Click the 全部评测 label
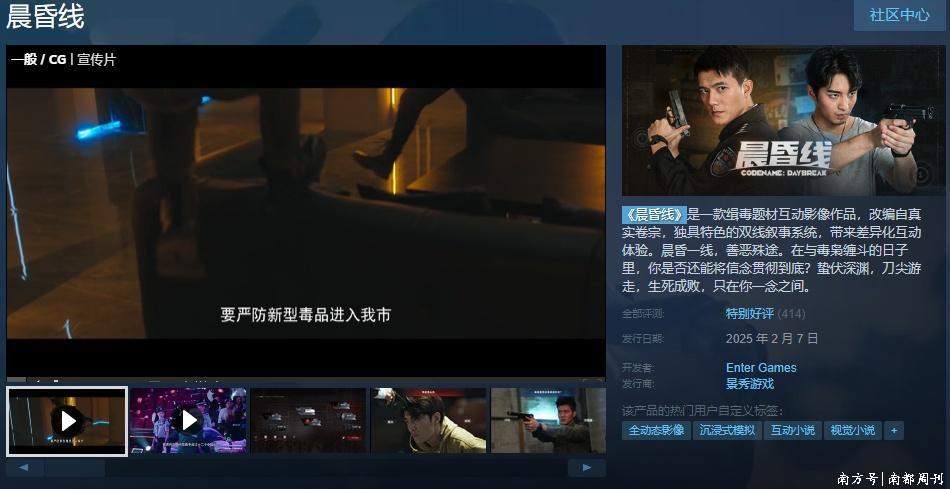950x489 pixels. [643, 314]
